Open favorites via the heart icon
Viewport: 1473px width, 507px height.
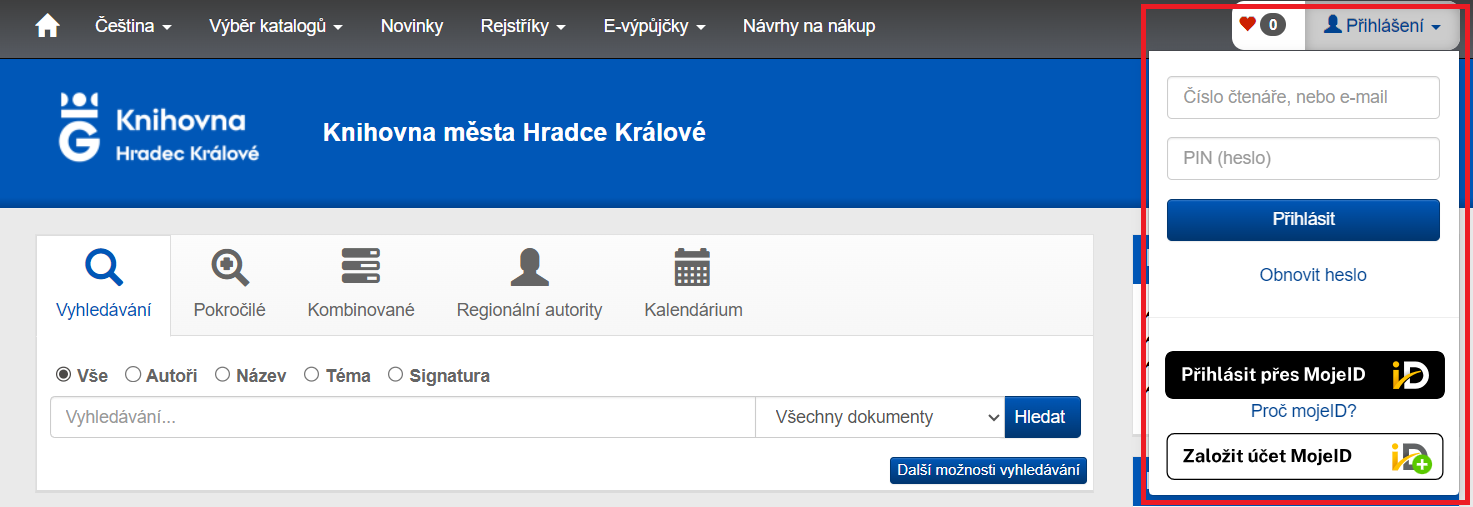[x=1247, y=26]
